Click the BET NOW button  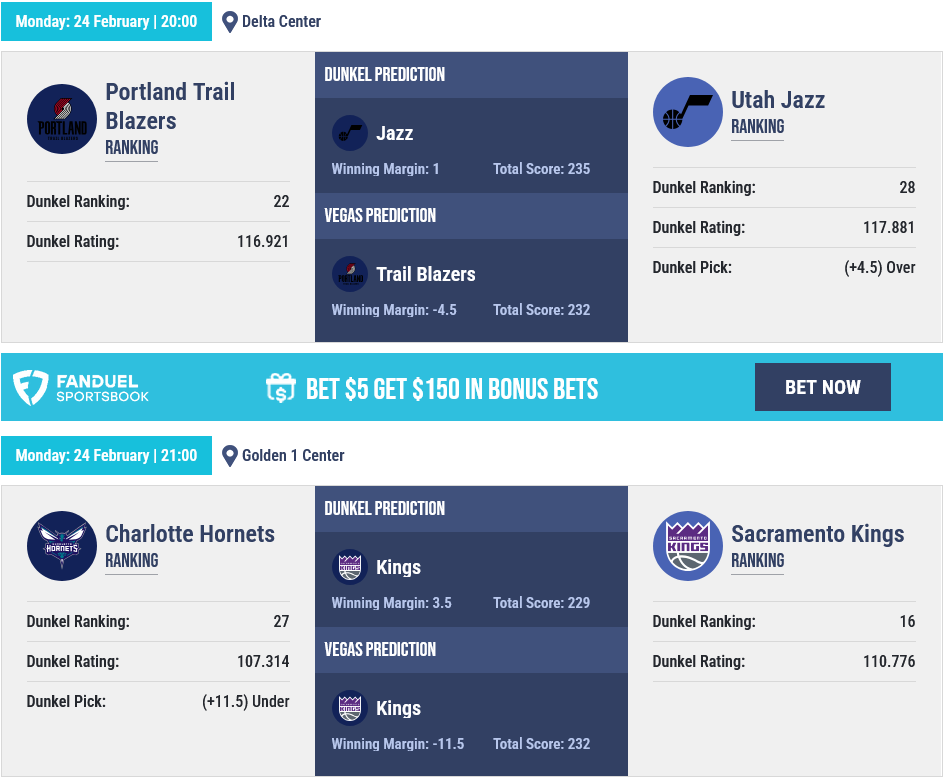[x=822, y=387]
